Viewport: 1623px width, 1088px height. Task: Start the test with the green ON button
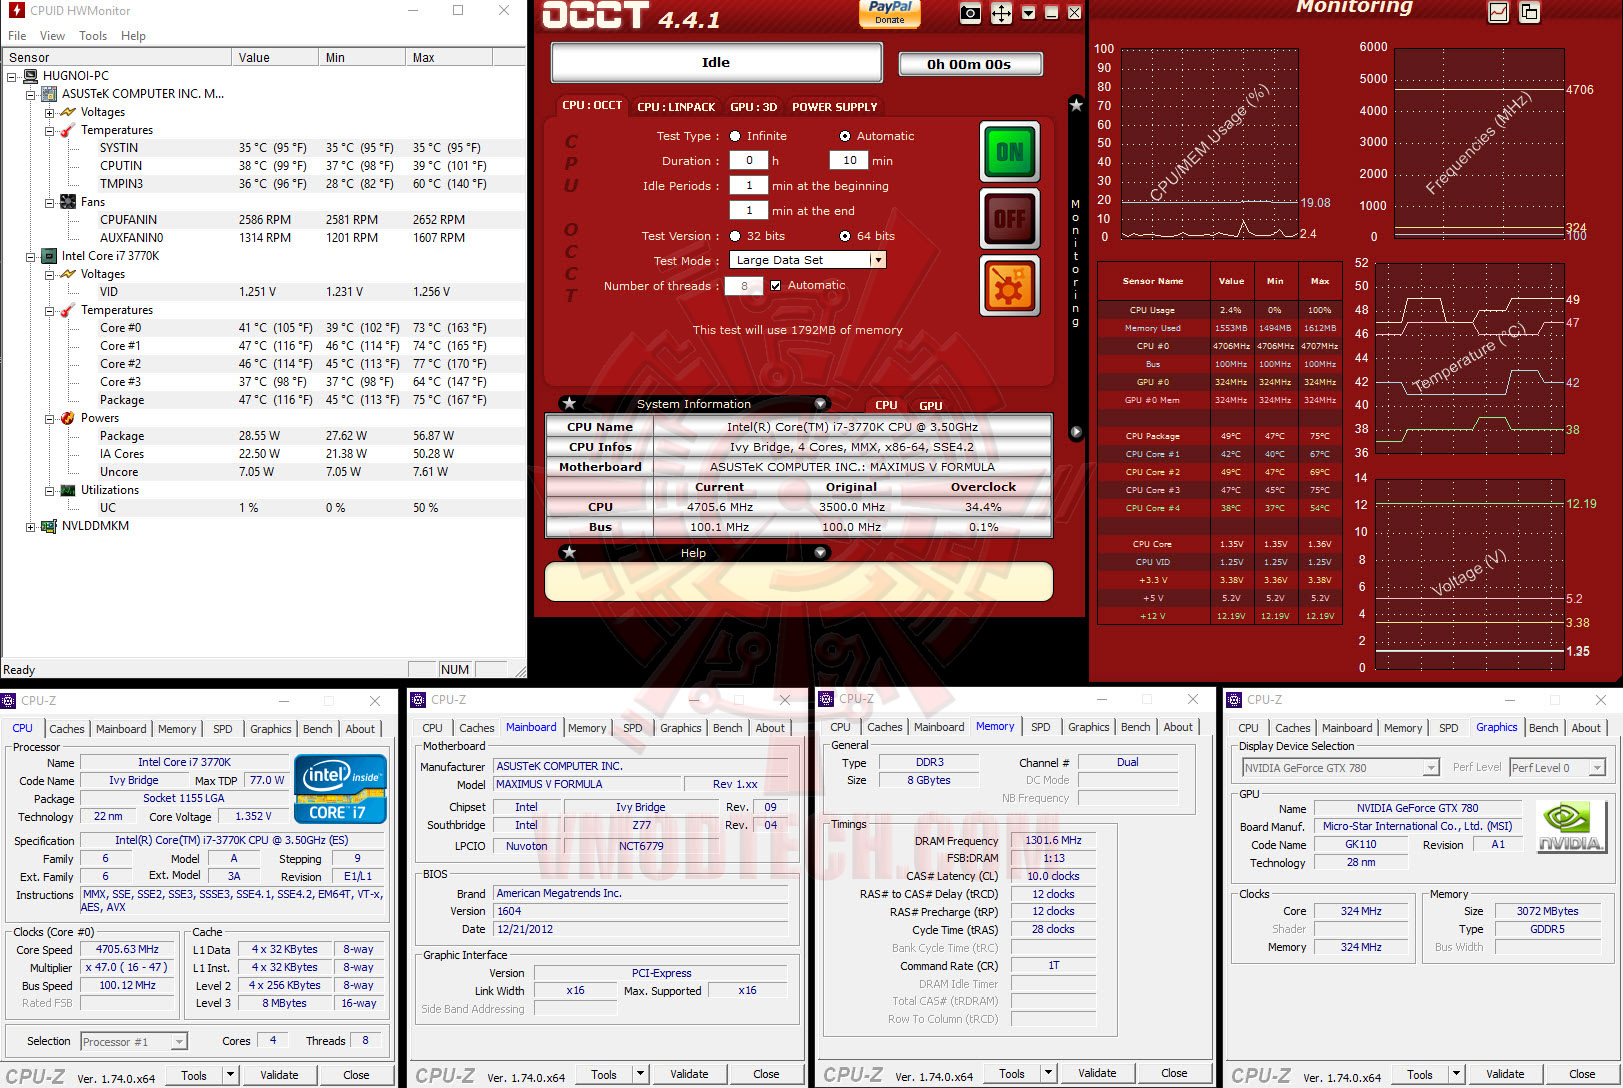1009,152
